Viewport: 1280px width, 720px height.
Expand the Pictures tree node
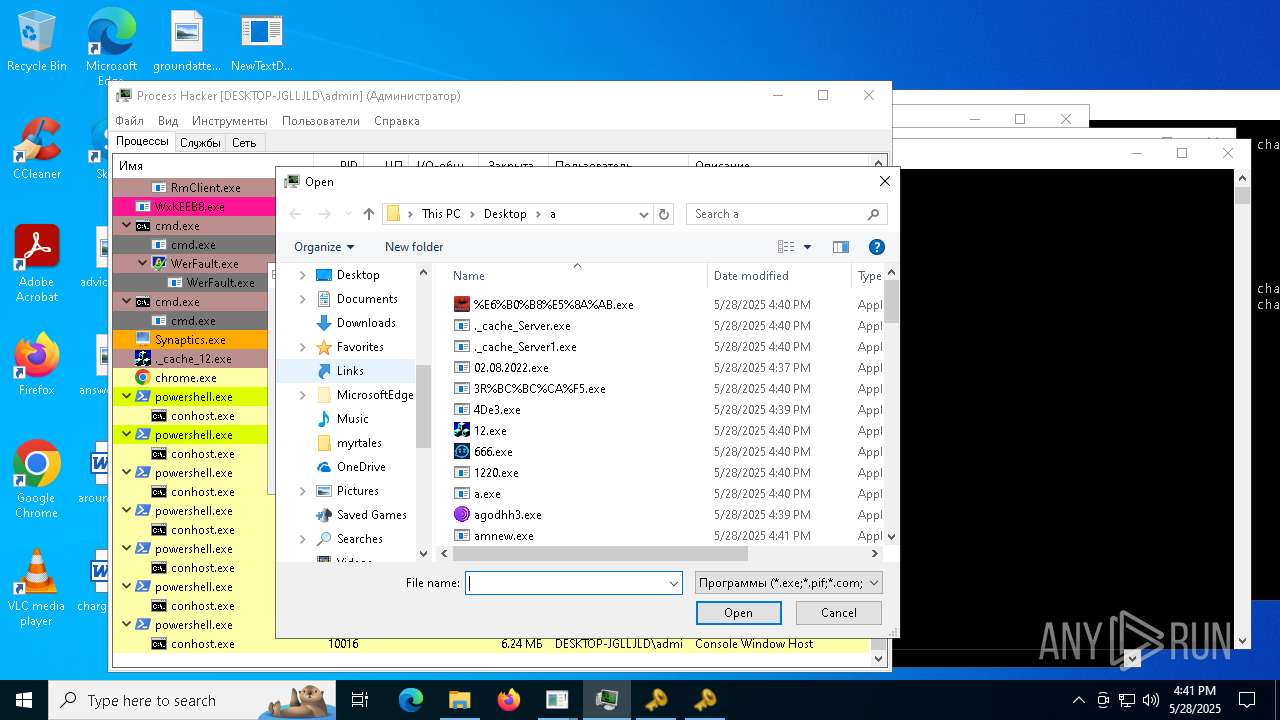[x=303, y=491]
